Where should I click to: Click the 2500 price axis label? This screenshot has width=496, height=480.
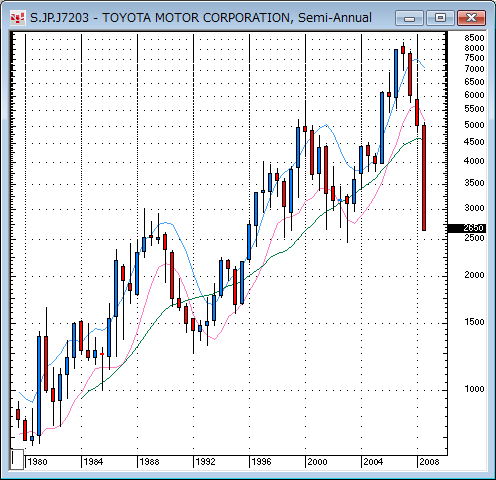(474, 238)
